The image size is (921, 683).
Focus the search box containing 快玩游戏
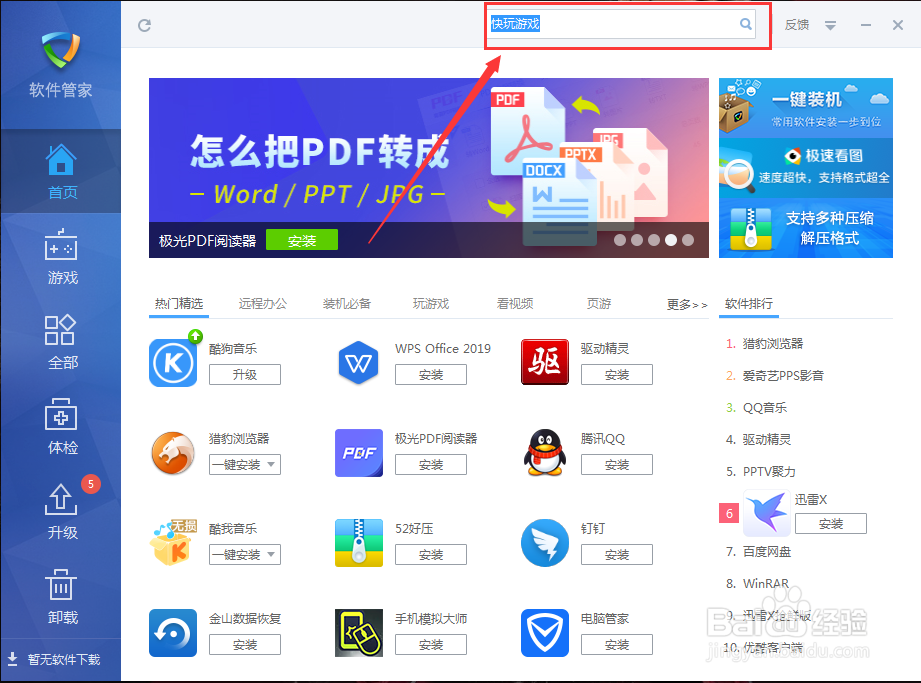pyautogui.click(x=622, y=24)
